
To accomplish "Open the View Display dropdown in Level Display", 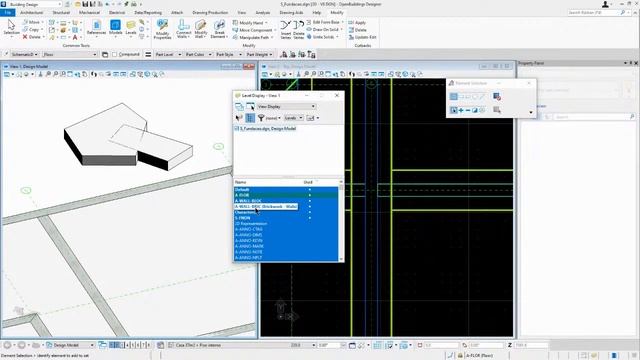I will [286, 107].
